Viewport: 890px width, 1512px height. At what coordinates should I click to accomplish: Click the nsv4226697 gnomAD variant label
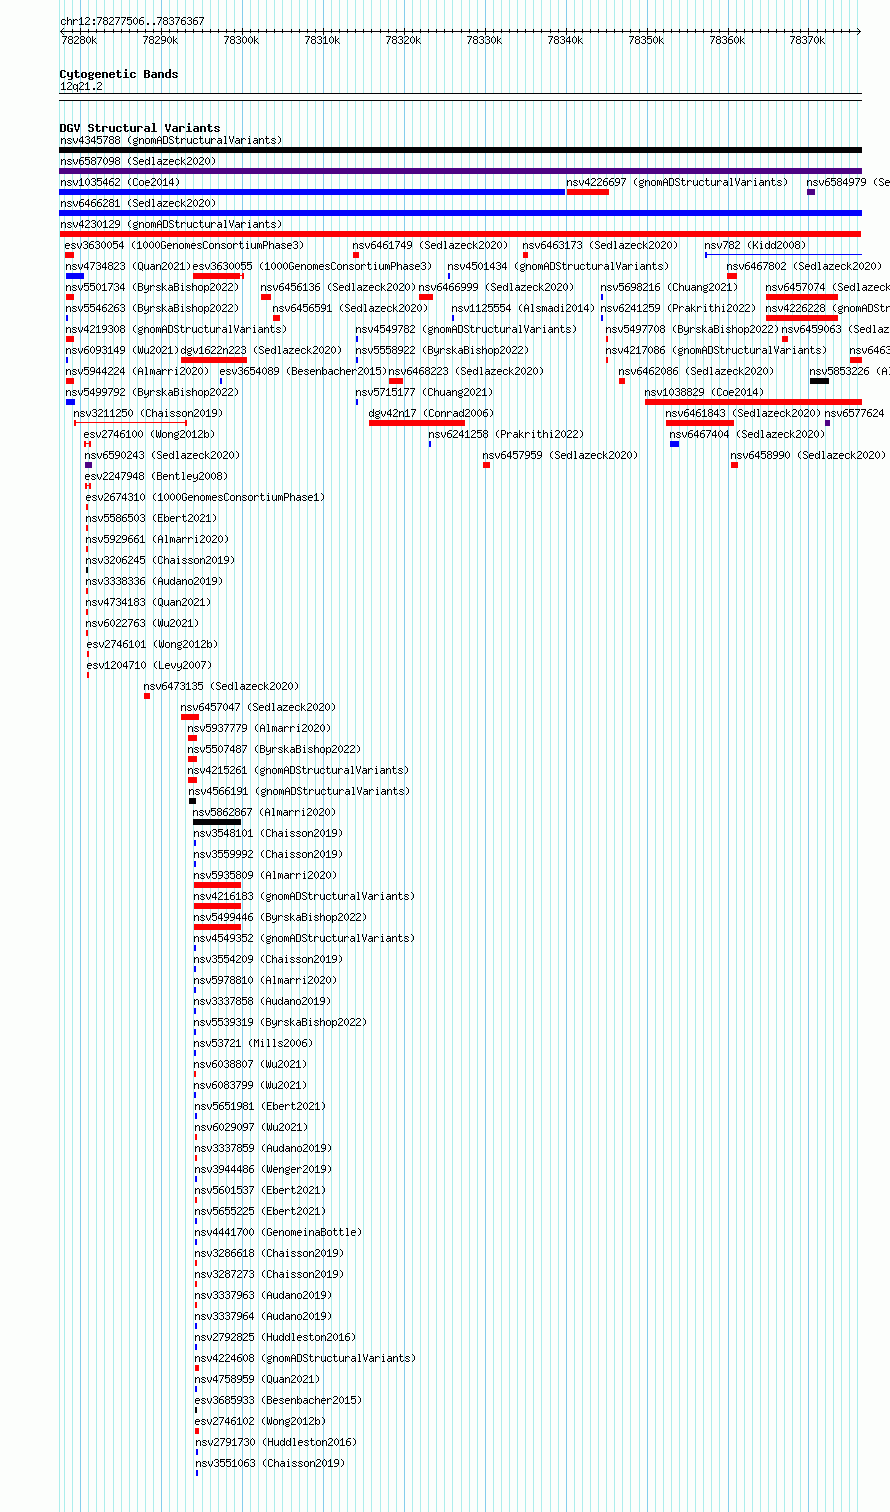pyautogui.click(x=677, y=182)
